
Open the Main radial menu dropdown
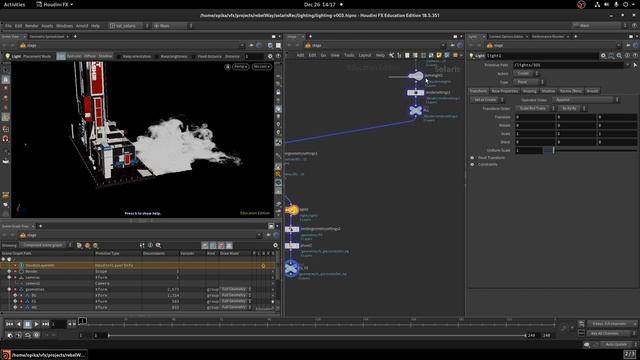172,26
